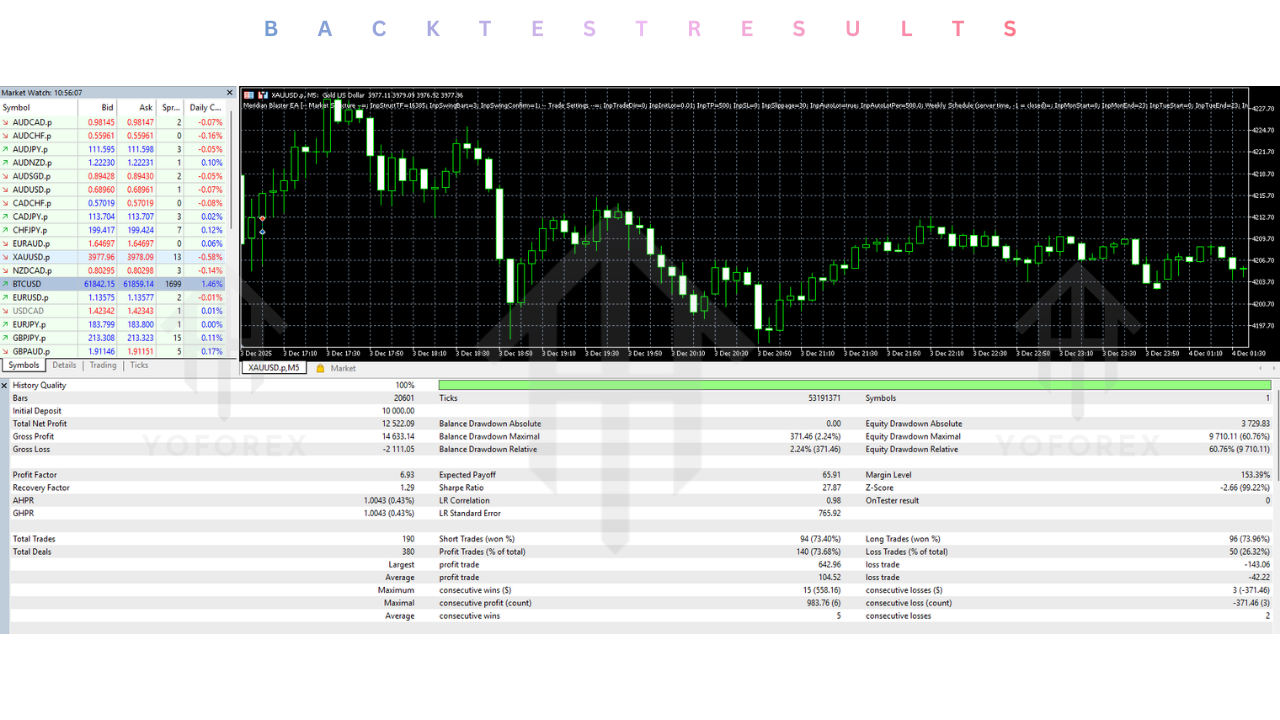The image size is (1280, 720).
Task: Click the green History Quality progress bar
Action: [855, 385]
